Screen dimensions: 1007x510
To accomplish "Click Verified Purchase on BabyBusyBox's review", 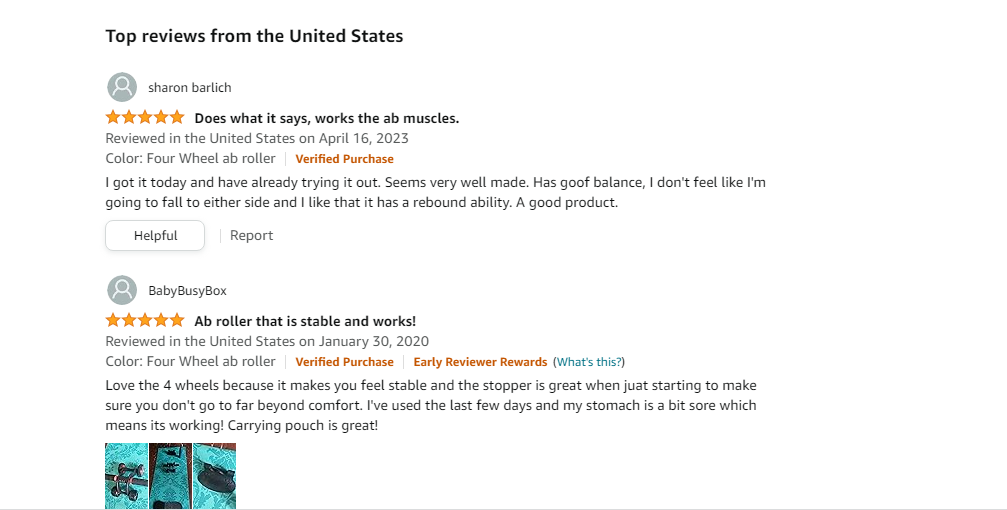I will [x=344, y=362].
